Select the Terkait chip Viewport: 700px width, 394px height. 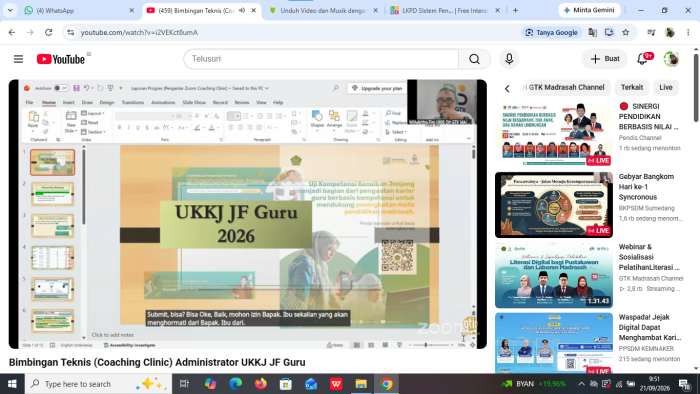632,87
